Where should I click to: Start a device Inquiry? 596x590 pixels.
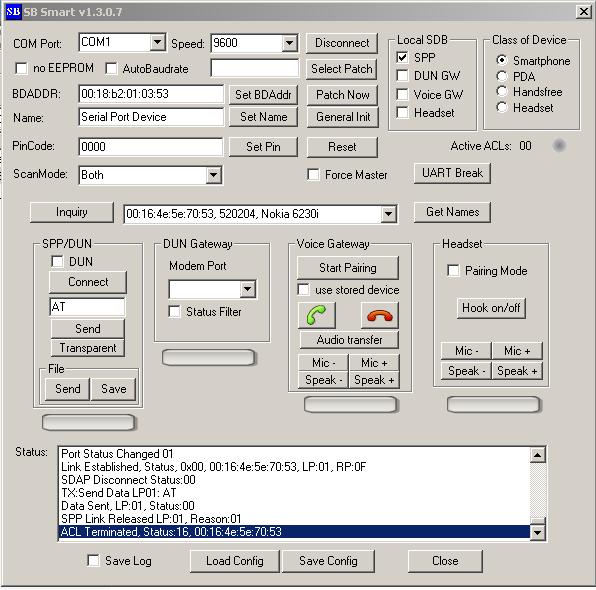[x=71, y=212]
